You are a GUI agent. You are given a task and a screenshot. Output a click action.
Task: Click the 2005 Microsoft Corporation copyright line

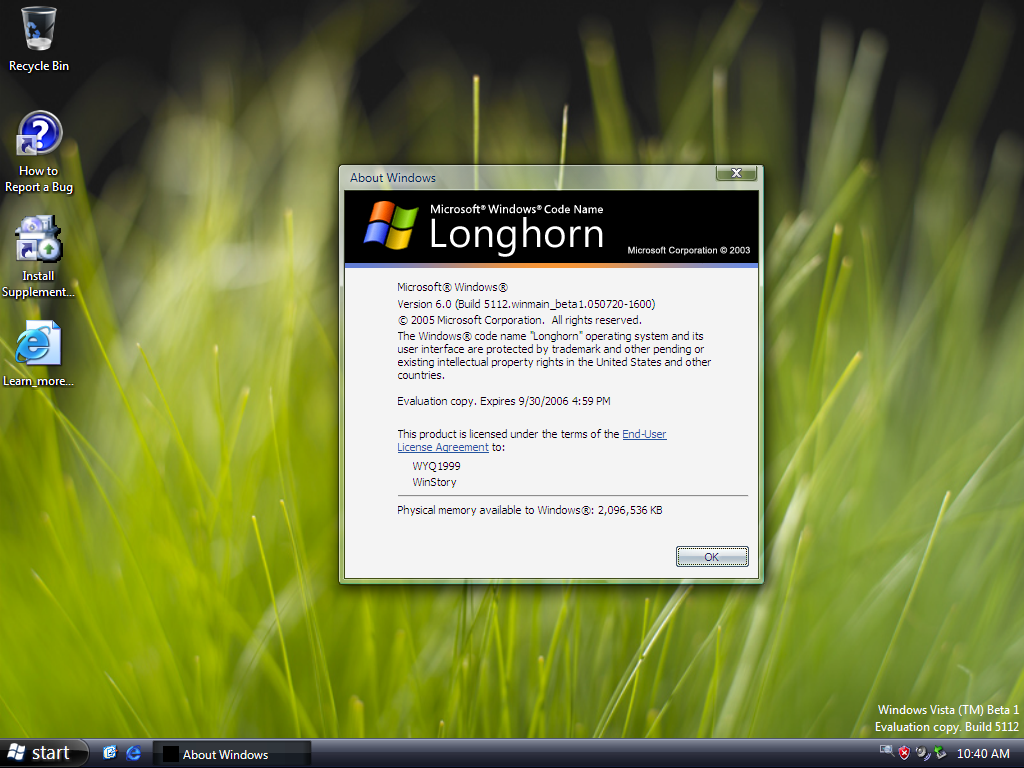tap(519, 320)
